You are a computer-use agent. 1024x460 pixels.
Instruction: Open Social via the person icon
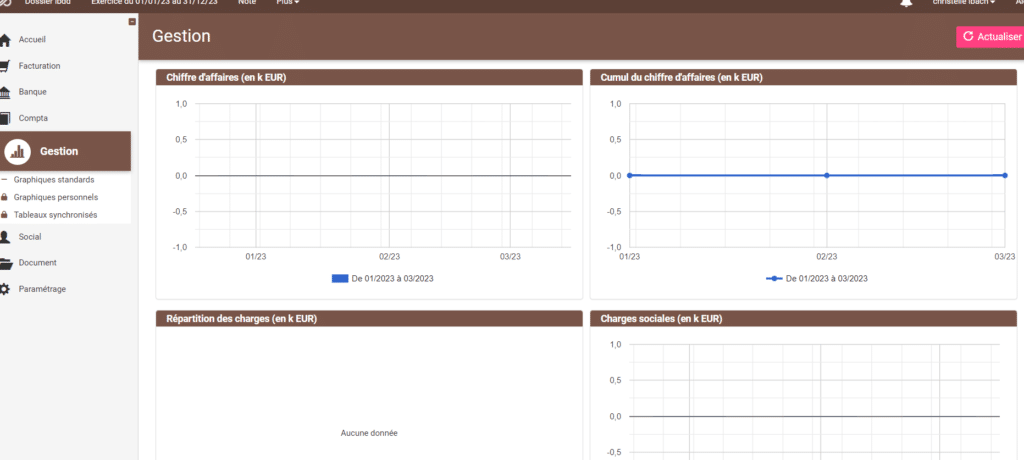tap(5, 237)
